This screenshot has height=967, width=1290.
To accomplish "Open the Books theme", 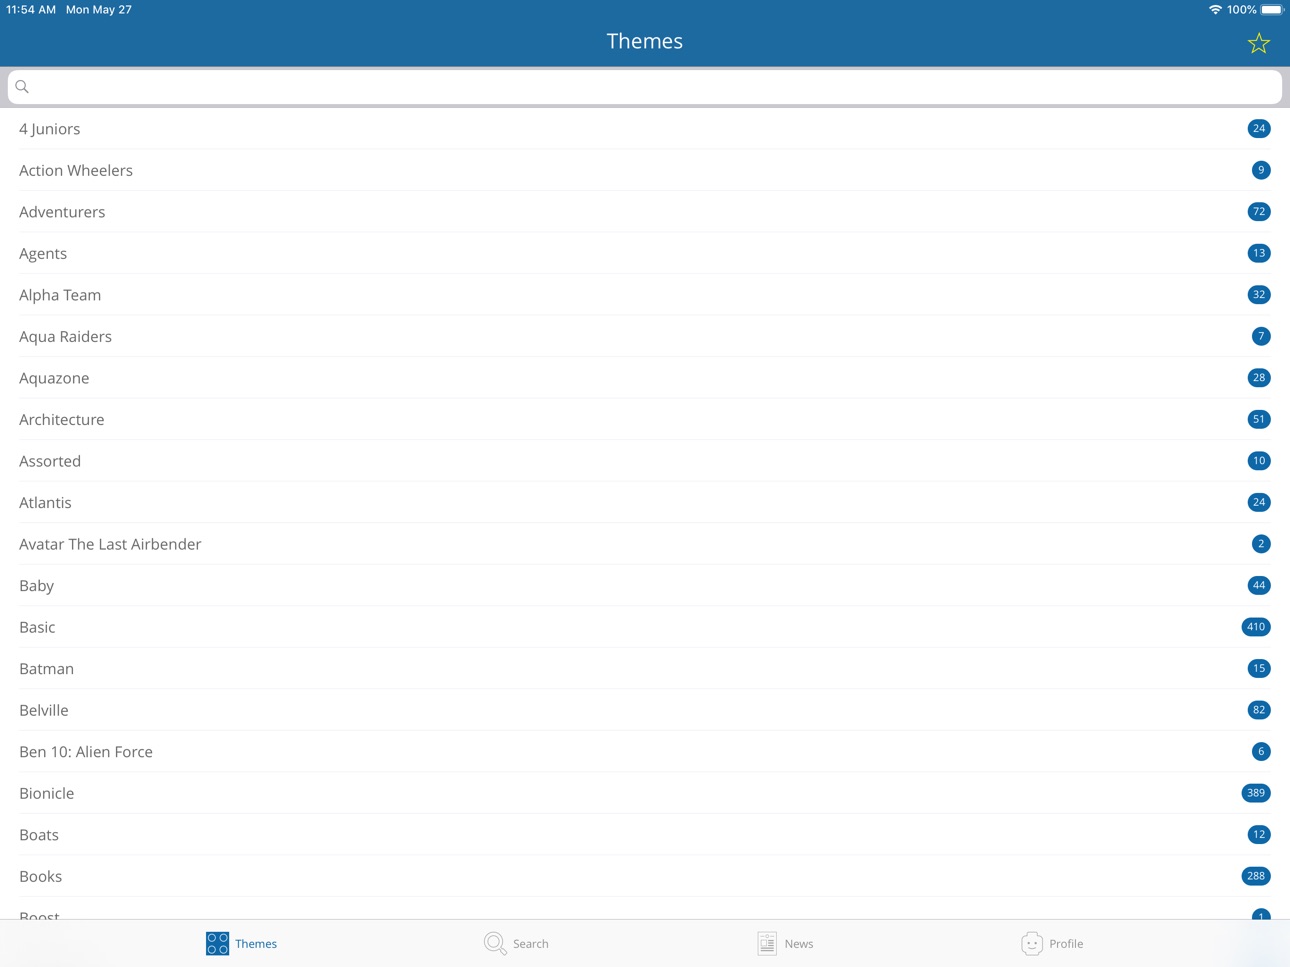I will [x=645, y=876].
